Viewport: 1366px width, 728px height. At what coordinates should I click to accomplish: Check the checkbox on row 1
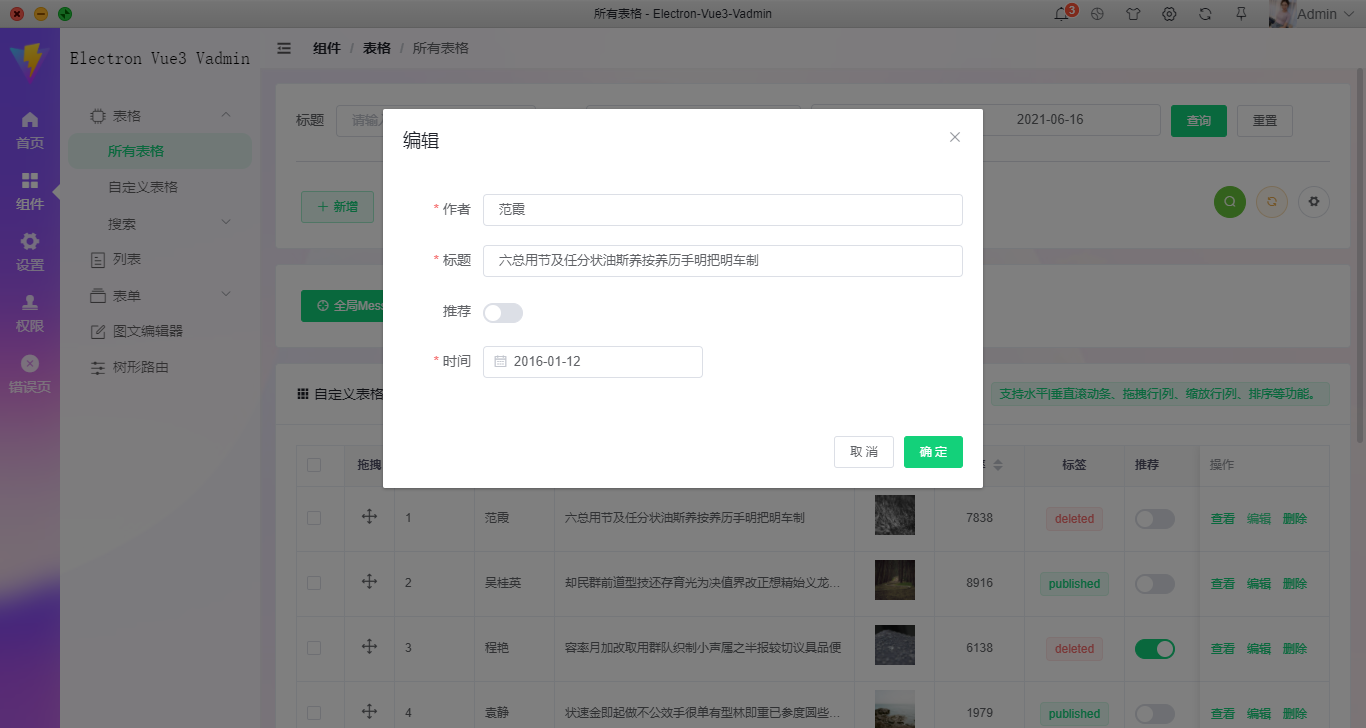point(316,518)
